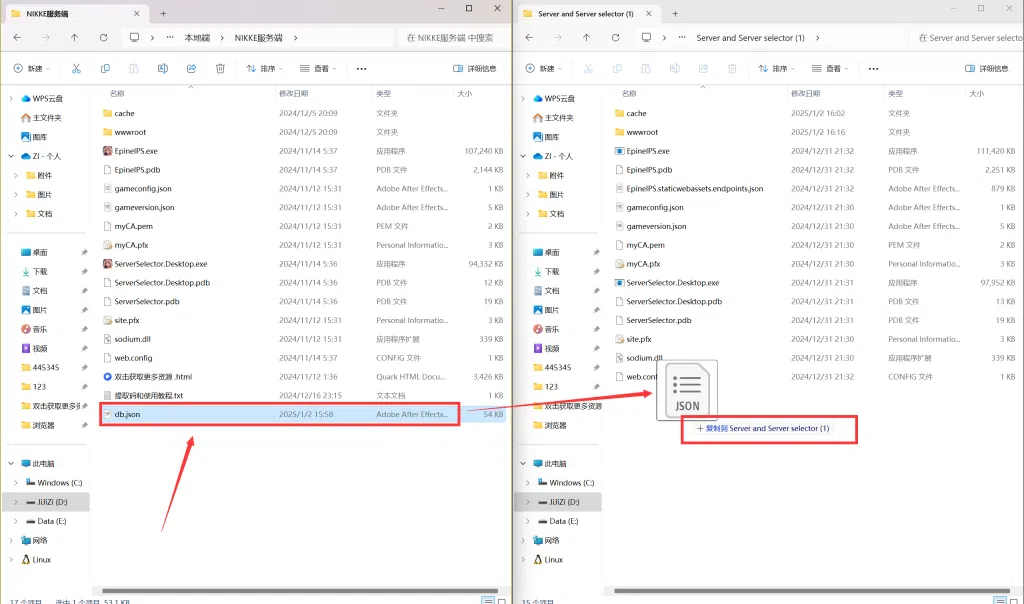Click the Delete trash icon in NIKKE服务端 window
The width and height of the screenshot is (1024, 604).
220,69
